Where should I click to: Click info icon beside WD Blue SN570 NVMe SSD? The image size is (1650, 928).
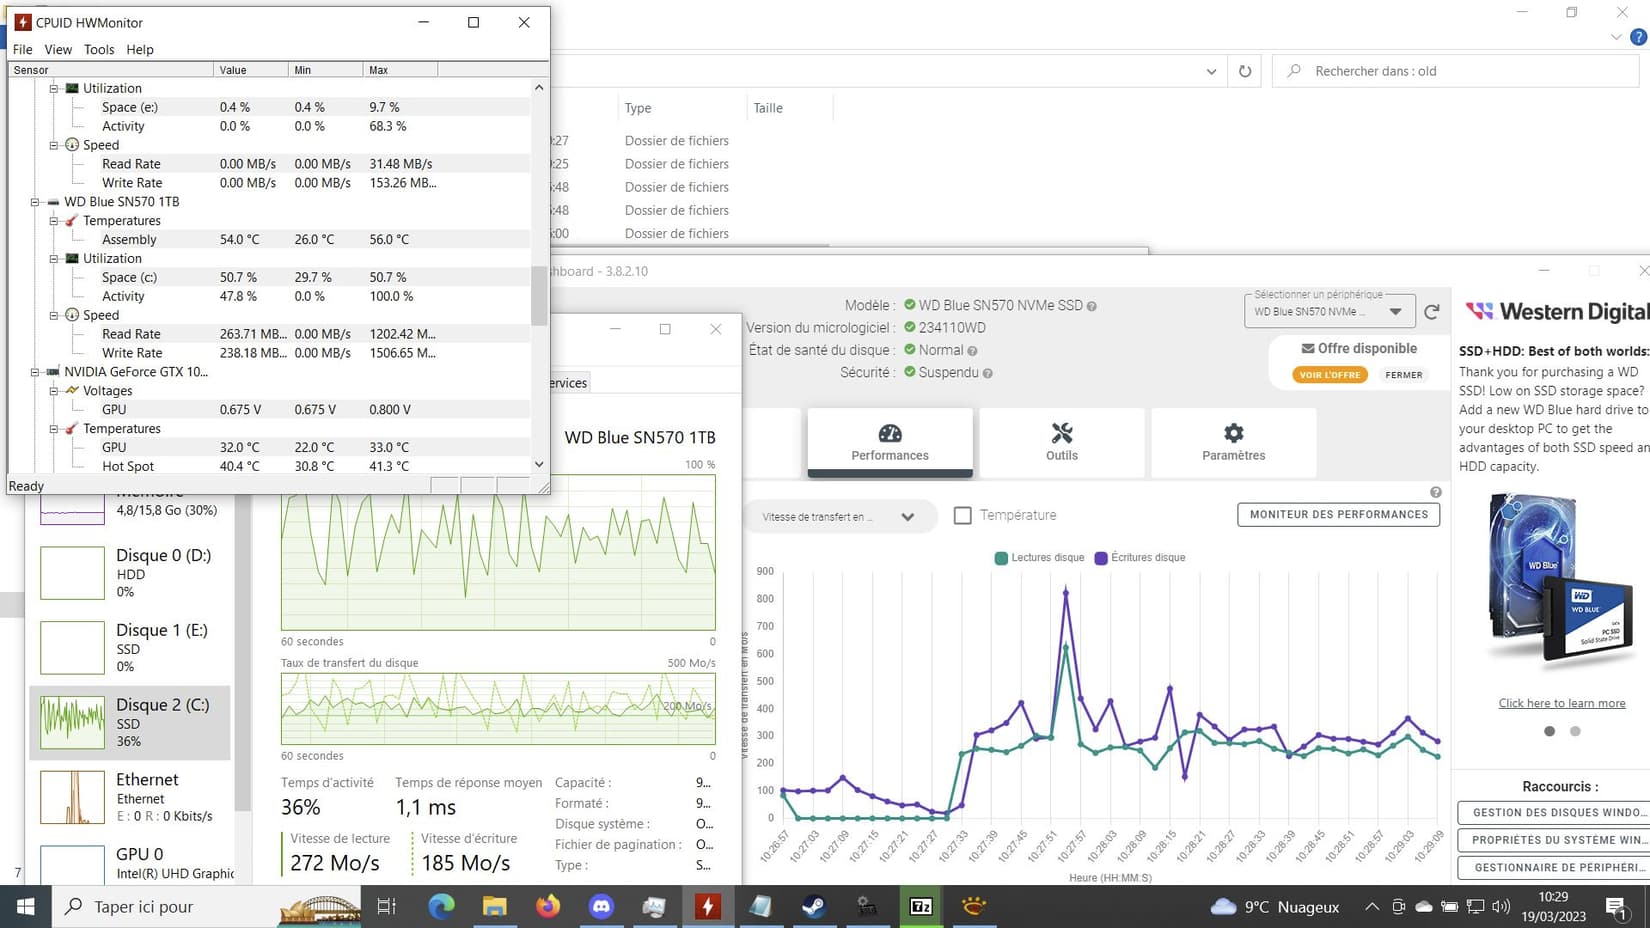(1091, 306)
